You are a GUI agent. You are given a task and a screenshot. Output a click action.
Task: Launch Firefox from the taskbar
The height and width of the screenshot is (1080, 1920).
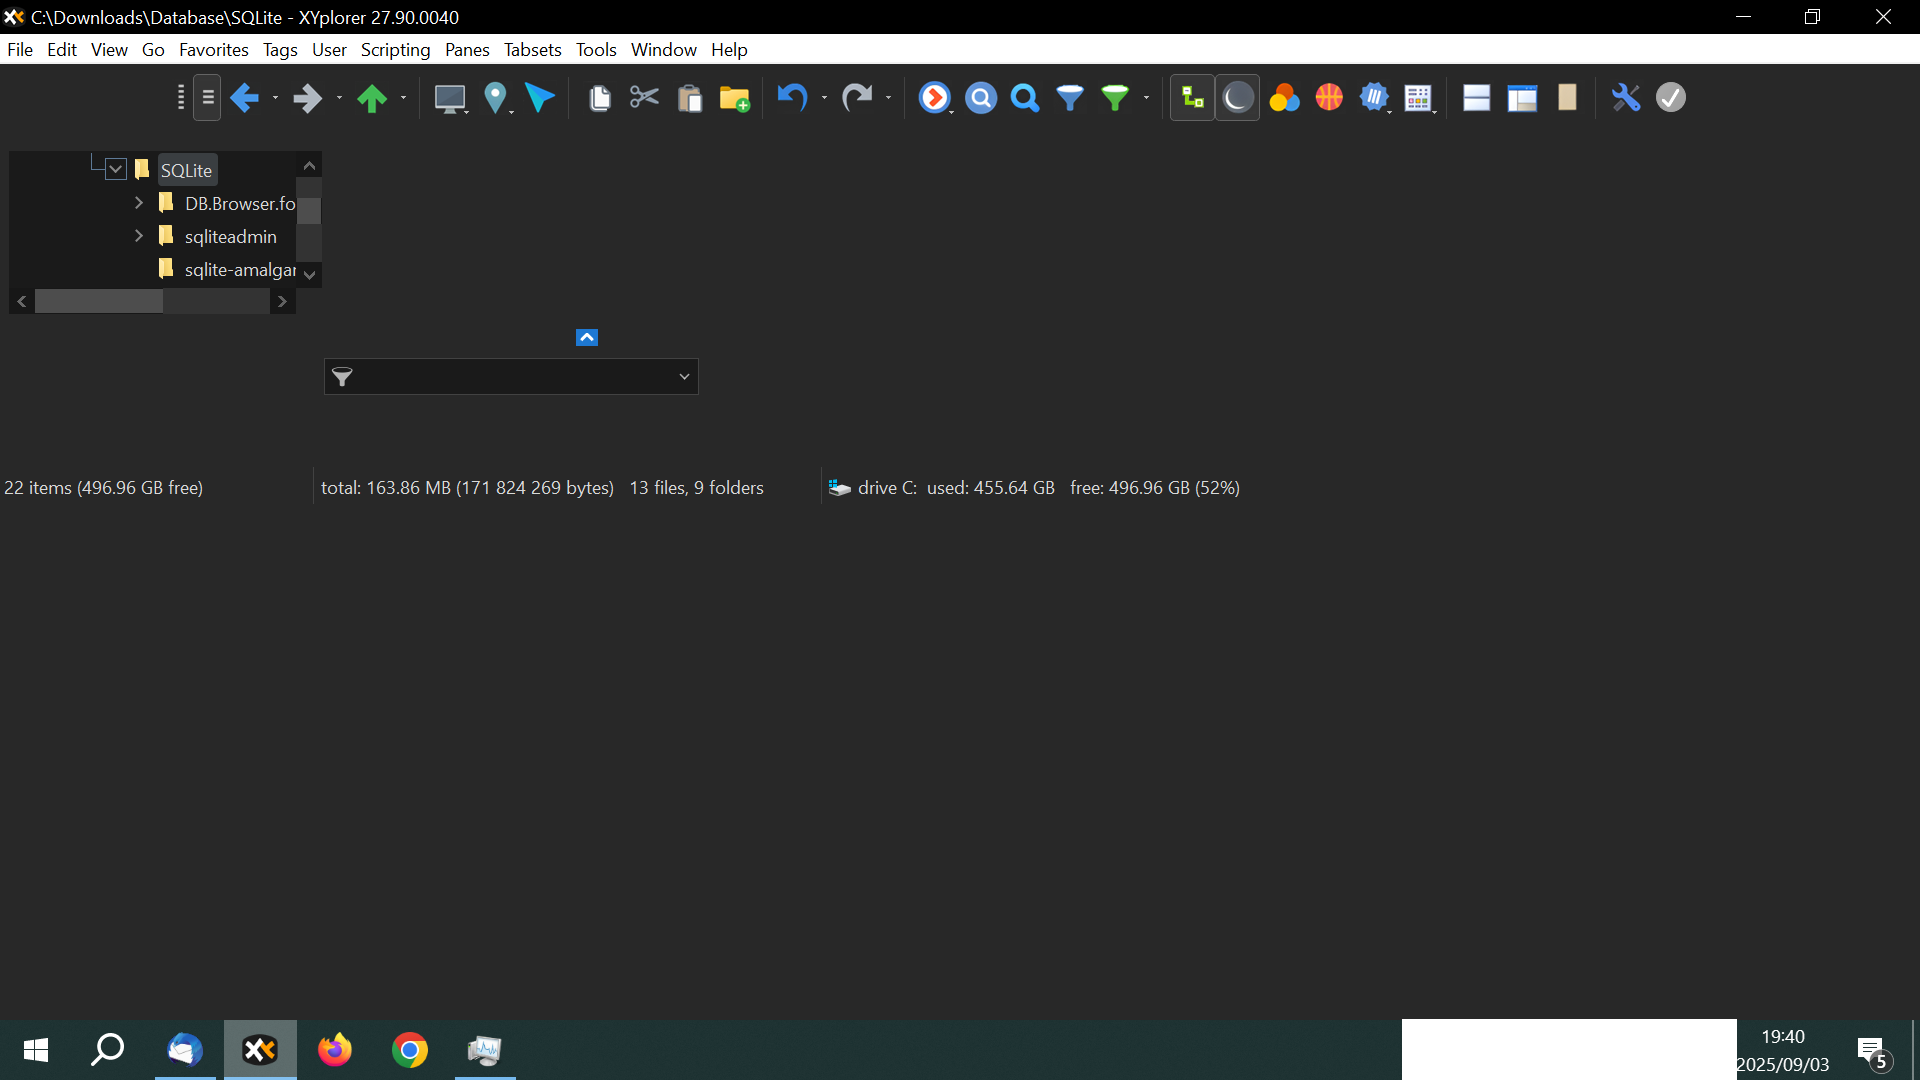[335, 1050]
